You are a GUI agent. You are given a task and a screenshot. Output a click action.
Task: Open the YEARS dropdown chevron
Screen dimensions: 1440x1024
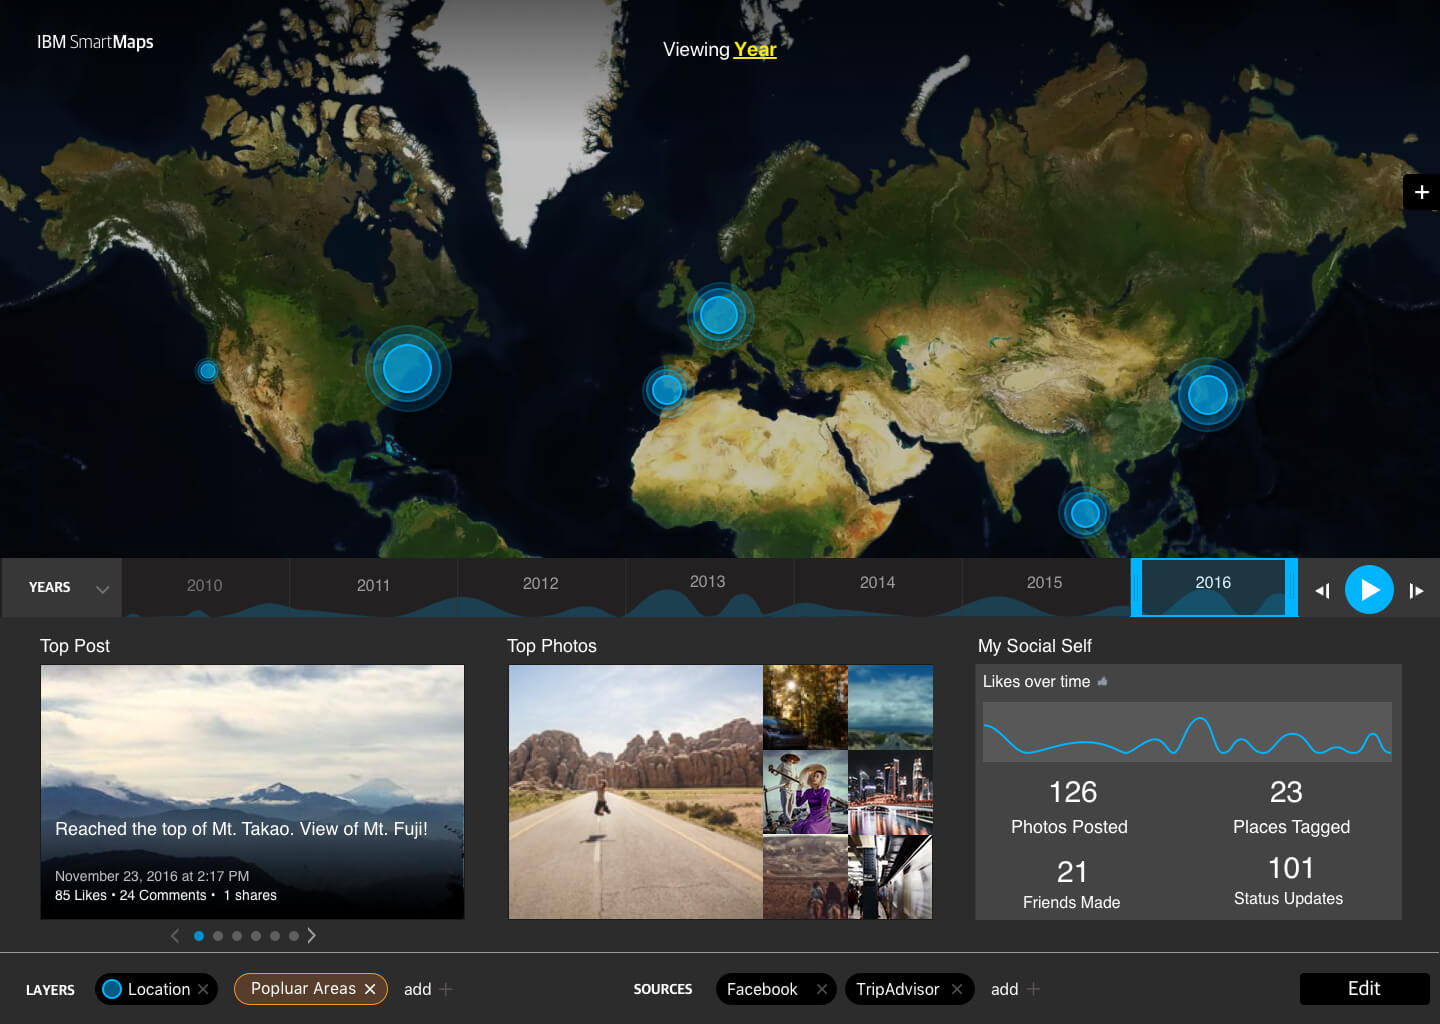pyautogui.click(x=101, y=589)
